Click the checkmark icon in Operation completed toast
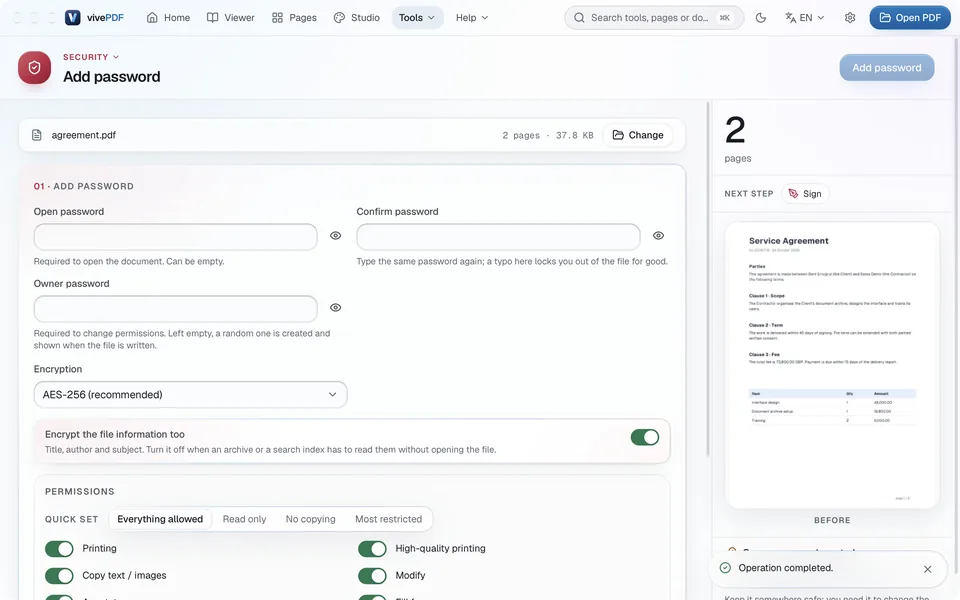 (x=725, y=568)
